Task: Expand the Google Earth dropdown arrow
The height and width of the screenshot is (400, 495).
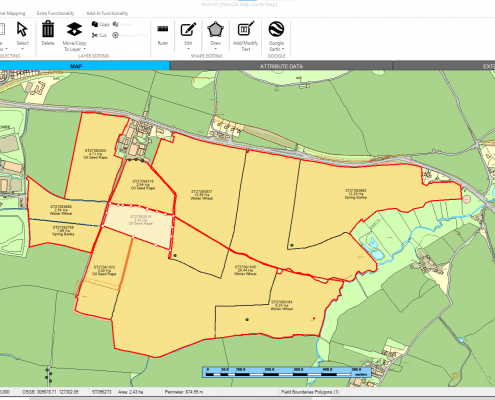Action: (x=283, y=49)
